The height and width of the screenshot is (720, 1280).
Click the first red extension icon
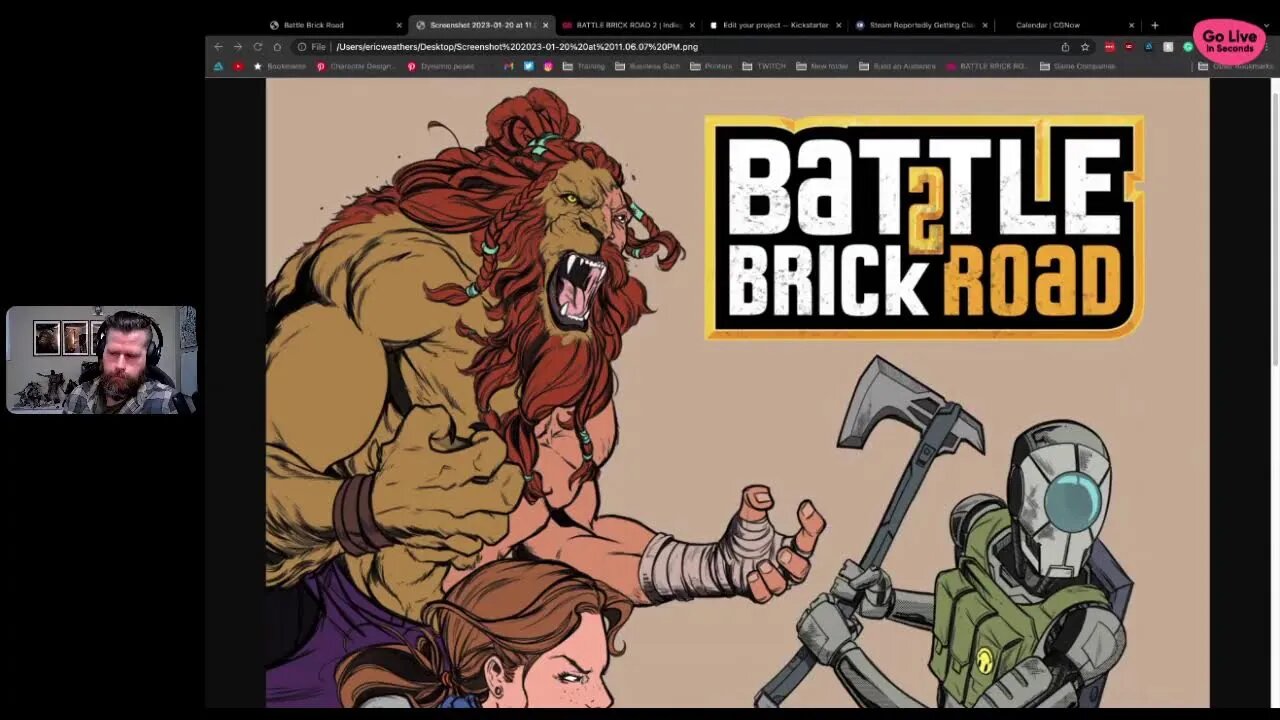coord(1109,47)
